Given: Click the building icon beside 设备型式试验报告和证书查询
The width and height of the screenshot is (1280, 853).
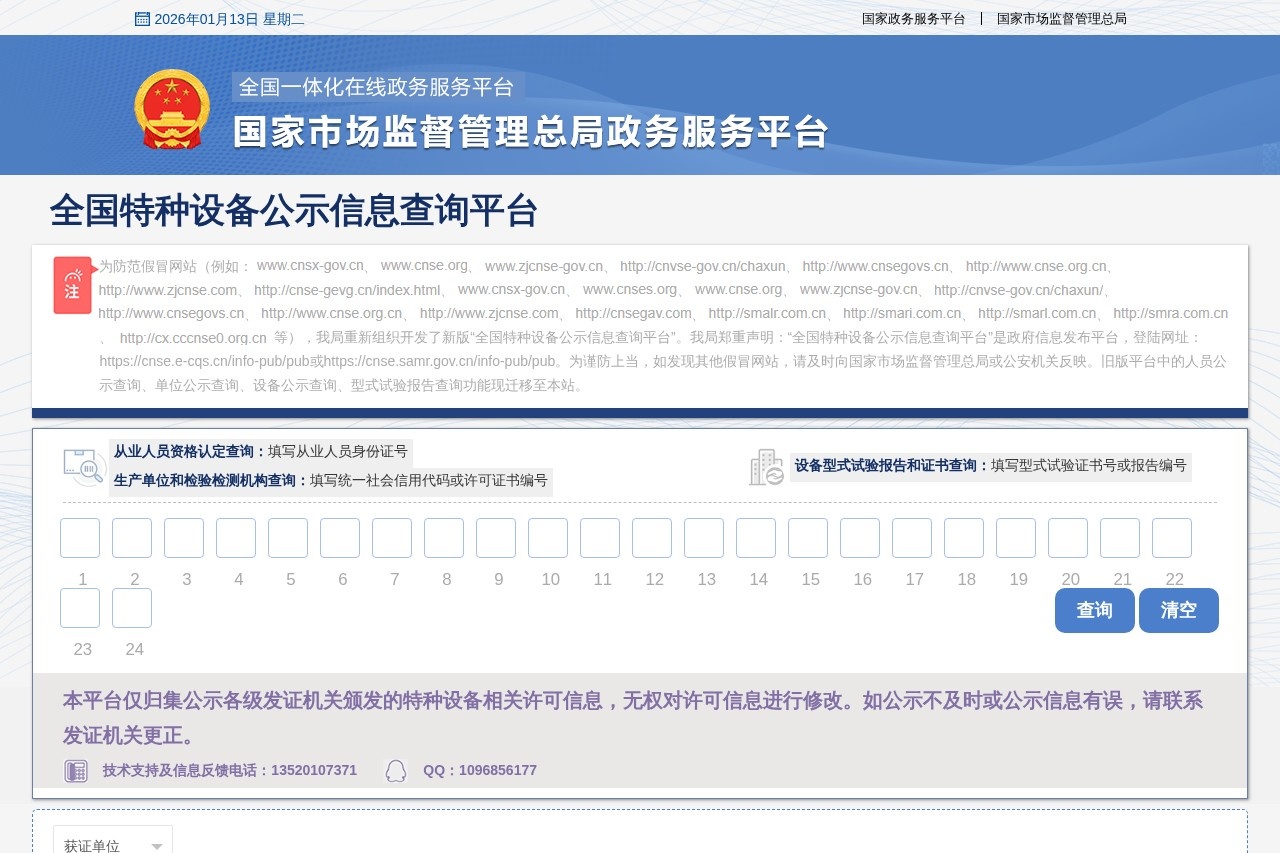Looking at the screenshot, I should (x=766, y=466).
